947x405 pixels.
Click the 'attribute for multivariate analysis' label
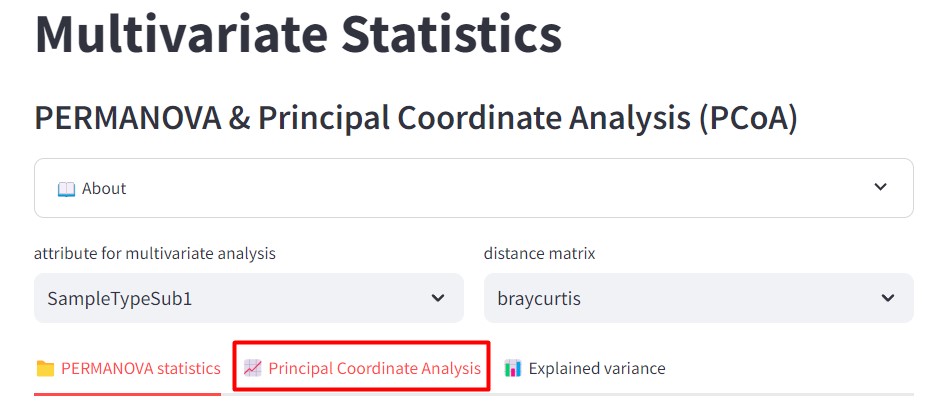155,254
